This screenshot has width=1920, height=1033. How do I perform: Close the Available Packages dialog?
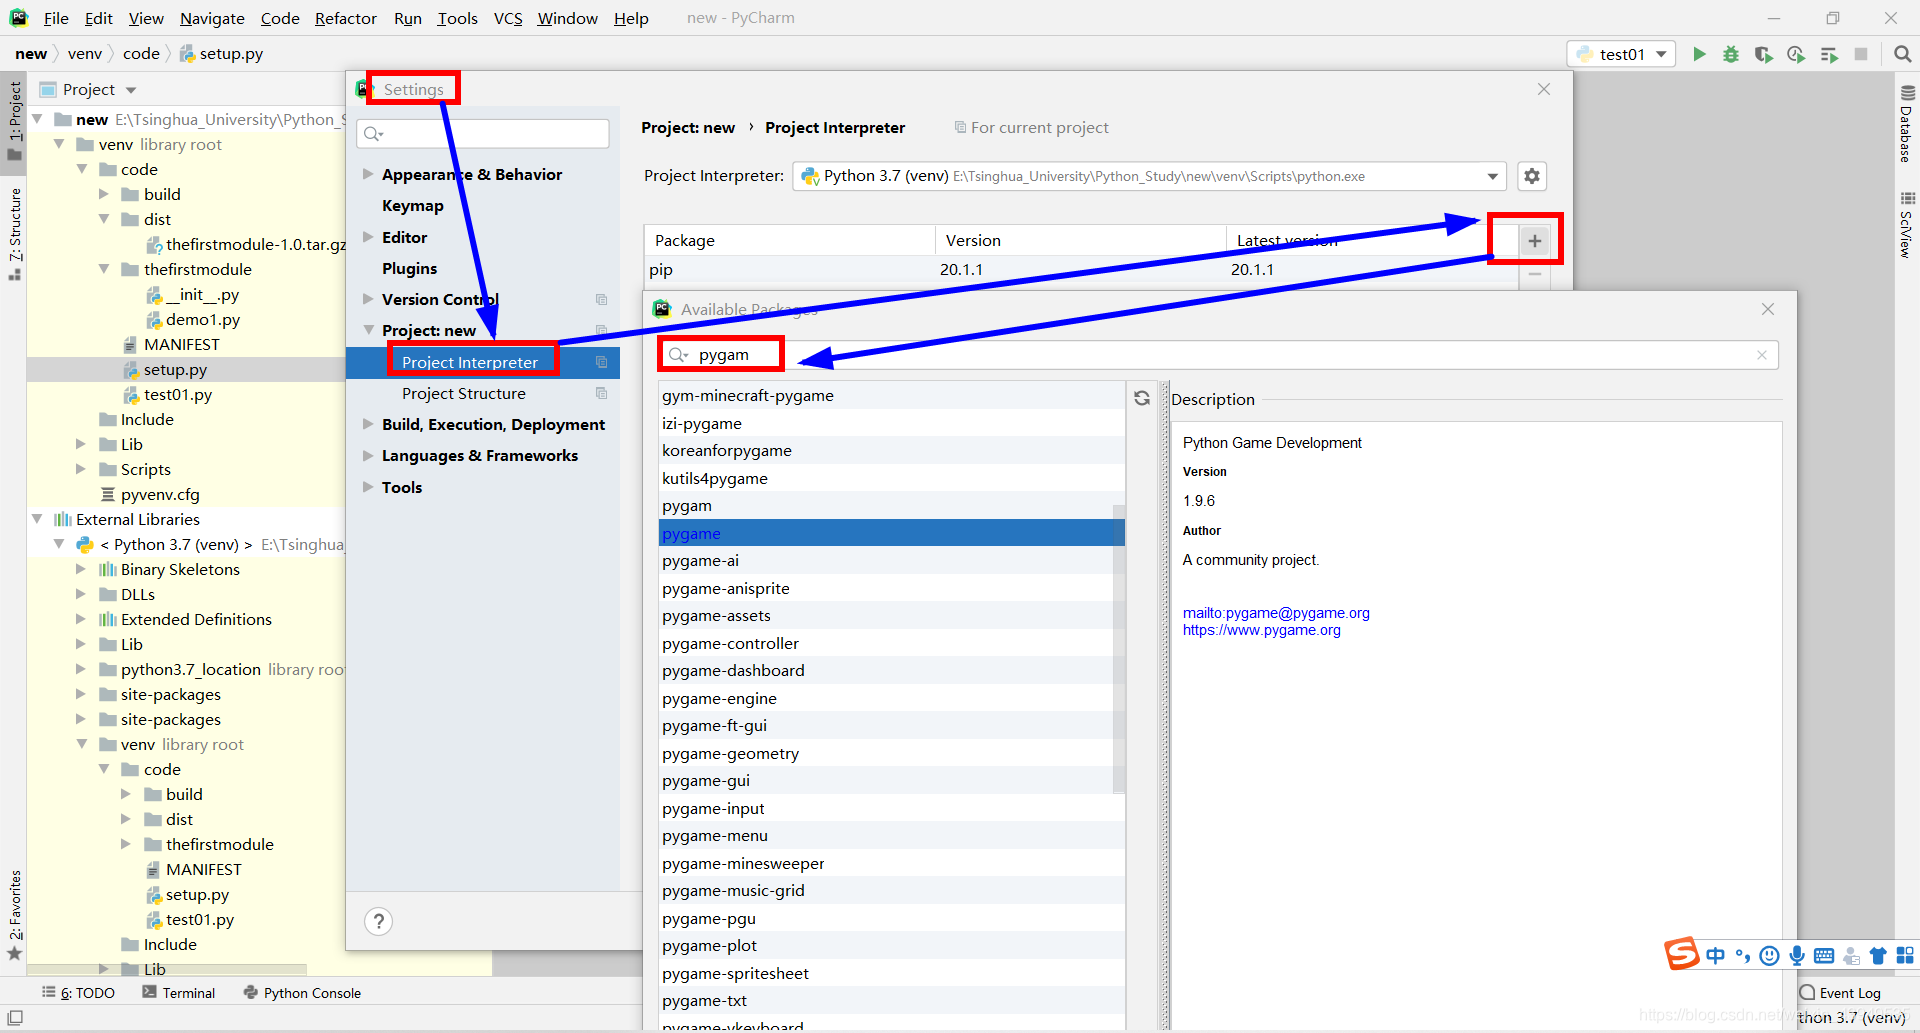pos(1768,309)
